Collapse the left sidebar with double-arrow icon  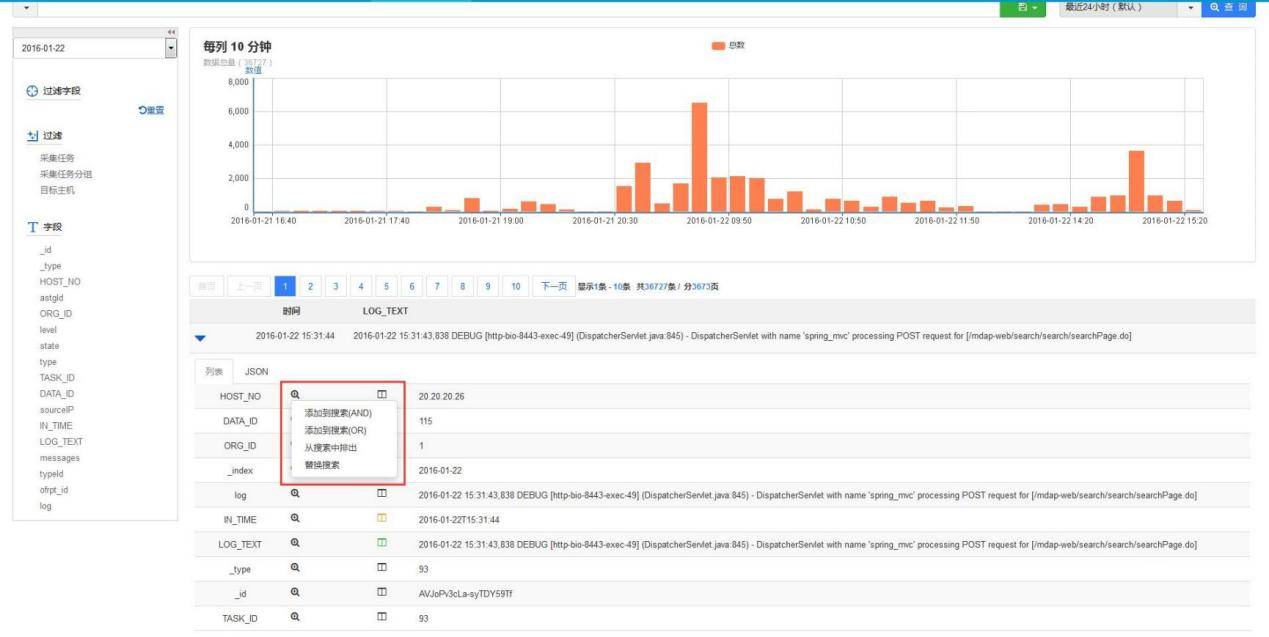coord(171,33)
